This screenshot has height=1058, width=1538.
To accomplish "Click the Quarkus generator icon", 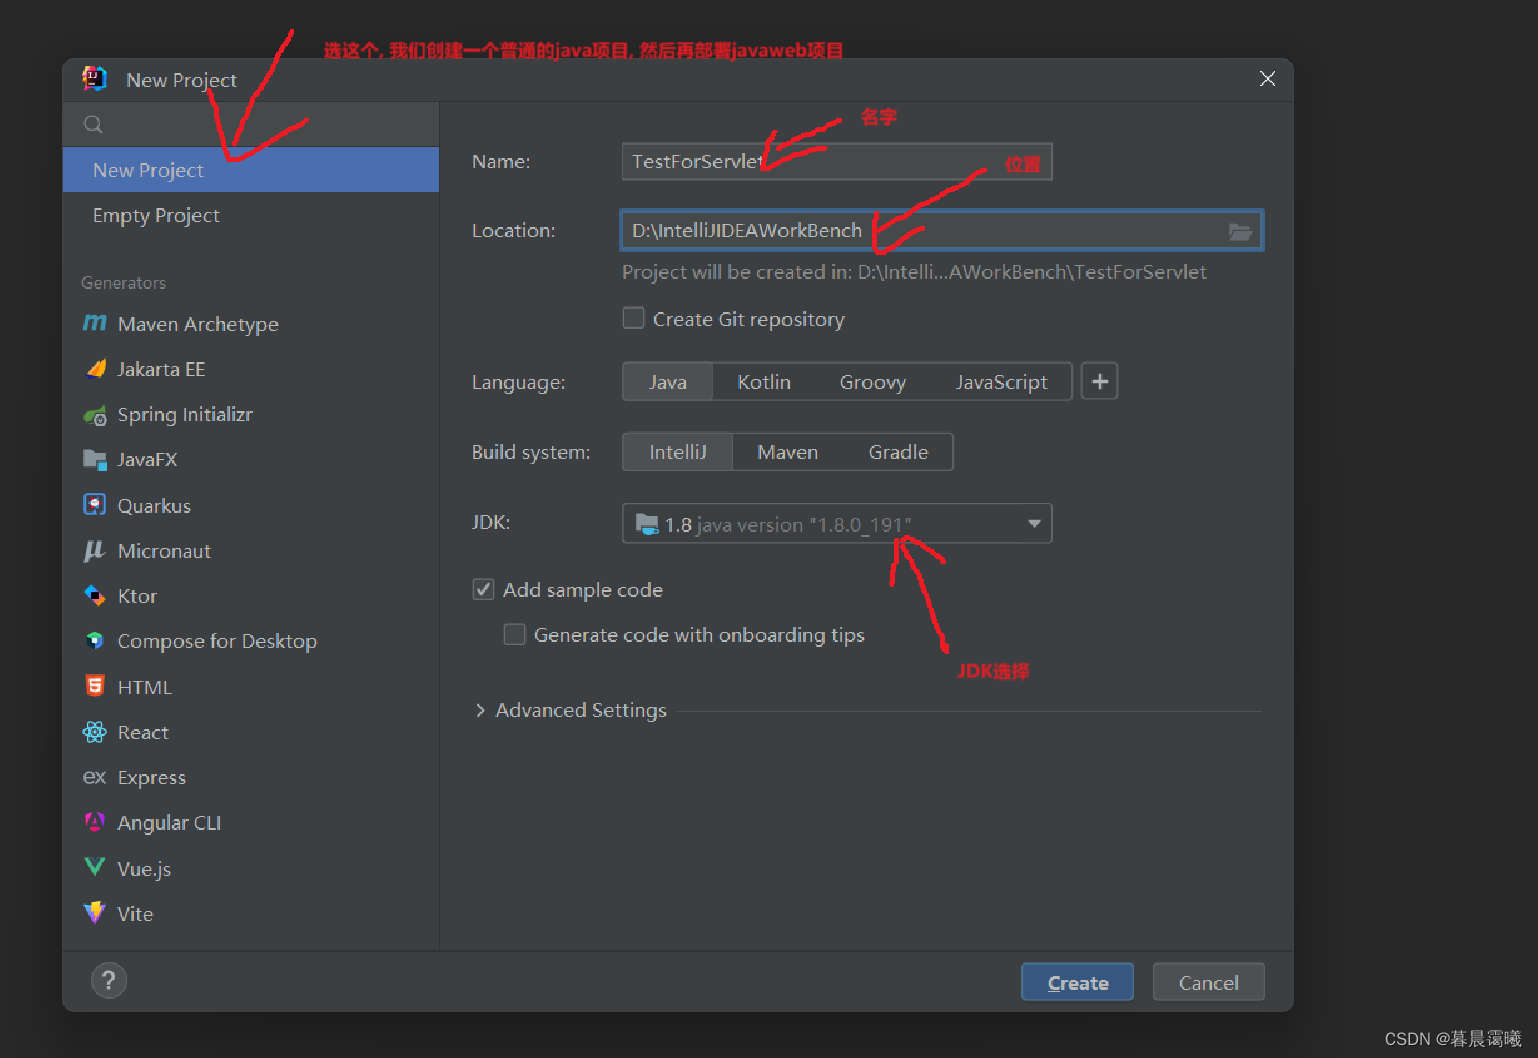I will (95, 505).
